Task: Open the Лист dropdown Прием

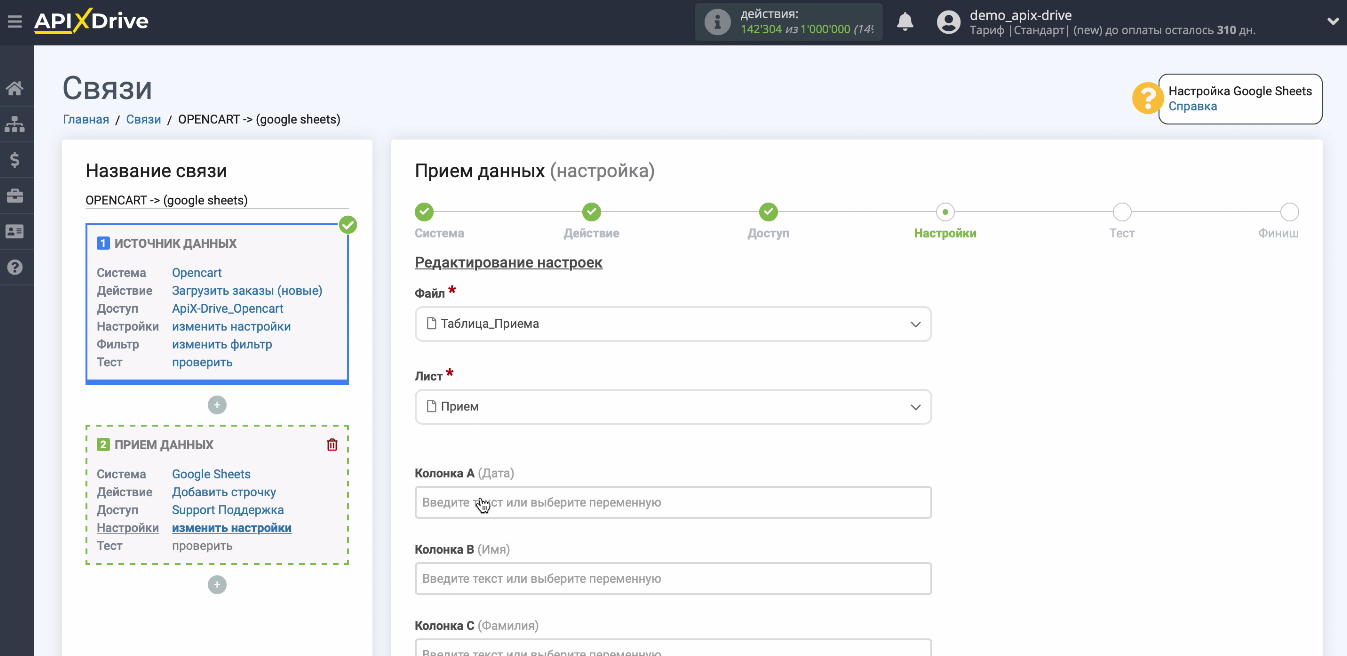Action: point(673,407)
